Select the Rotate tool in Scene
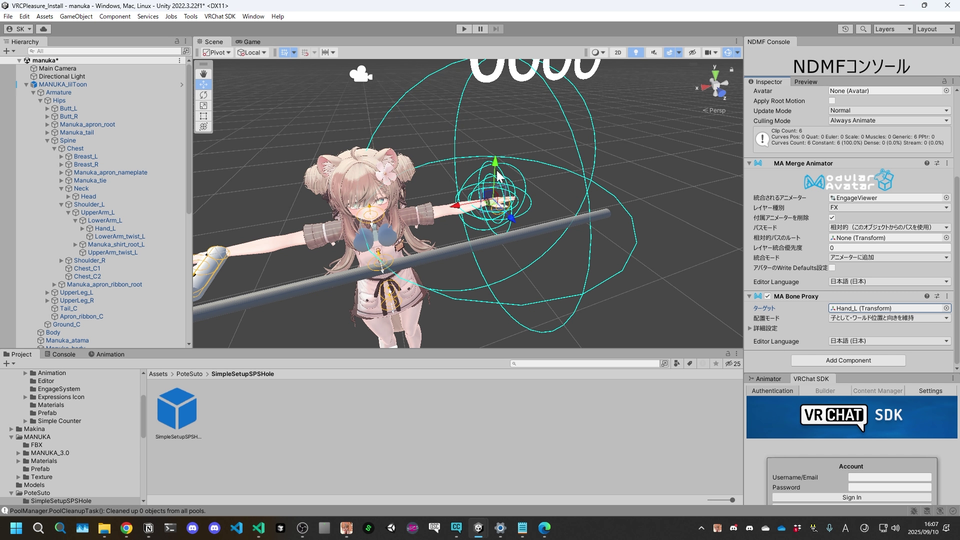This screenshot has height=540, width=960. 203,95
